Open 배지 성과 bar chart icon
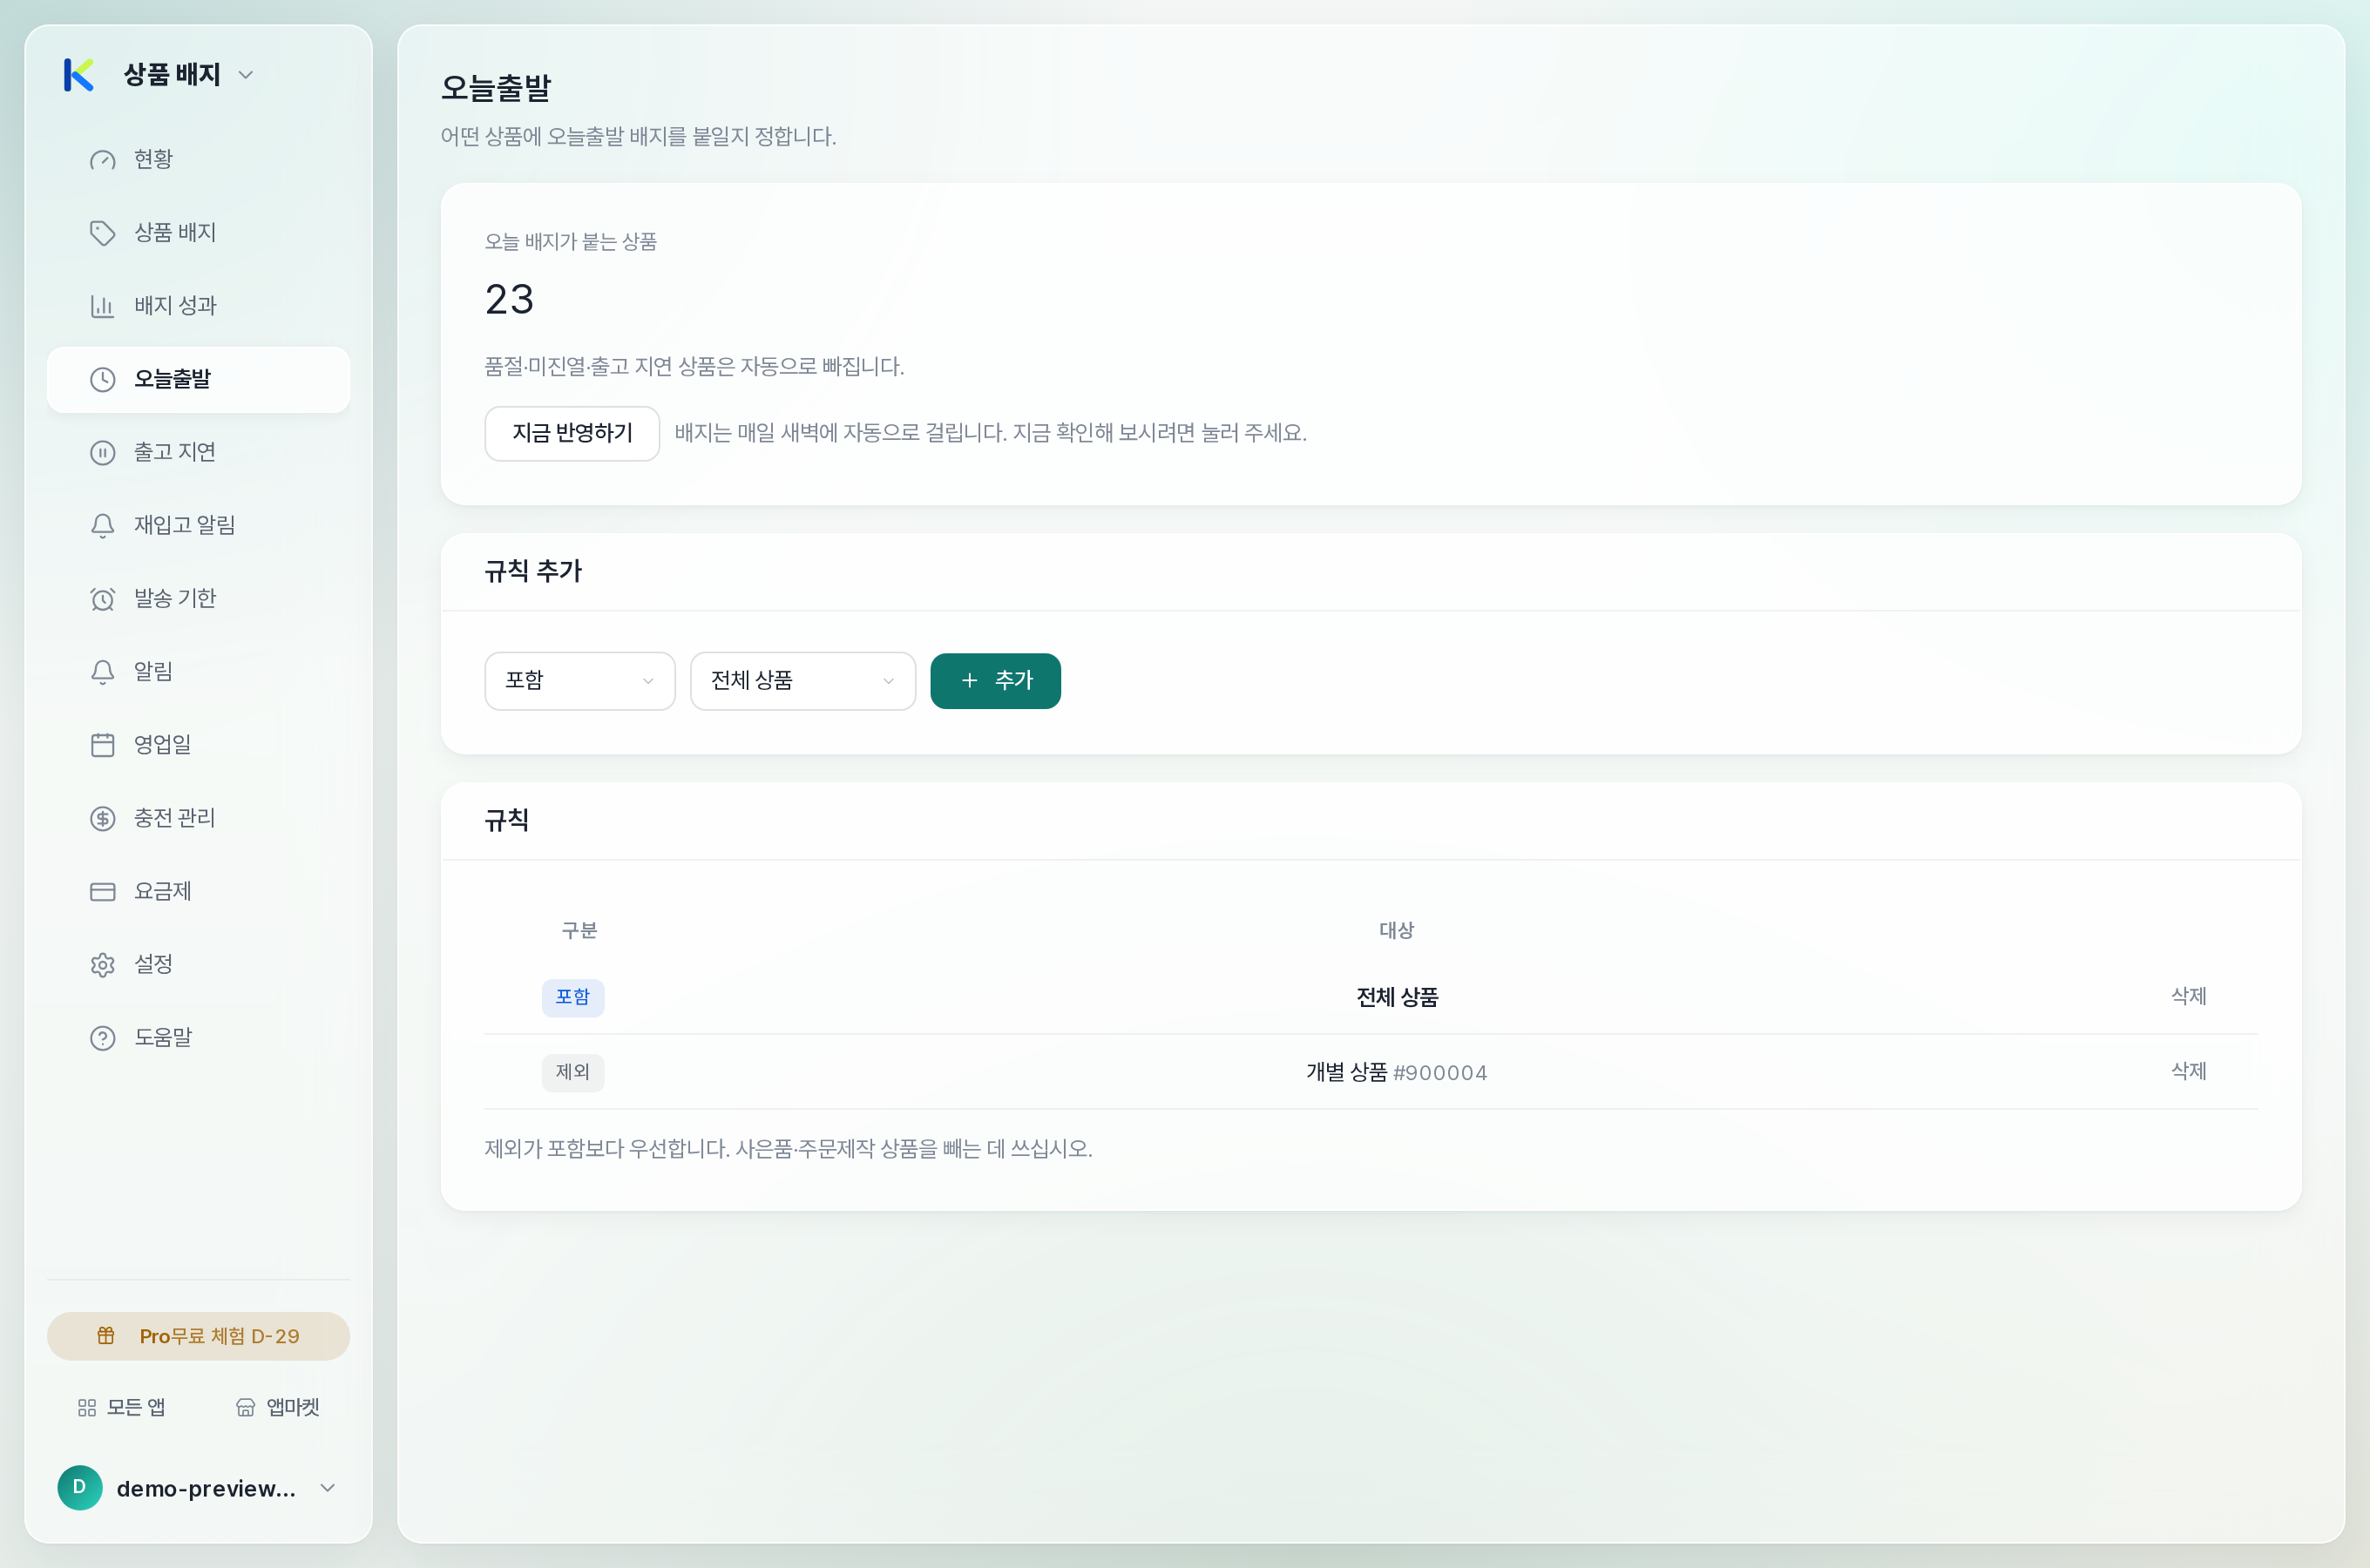Screen dimensions: 2370x1568 click(x=102, y=306)
